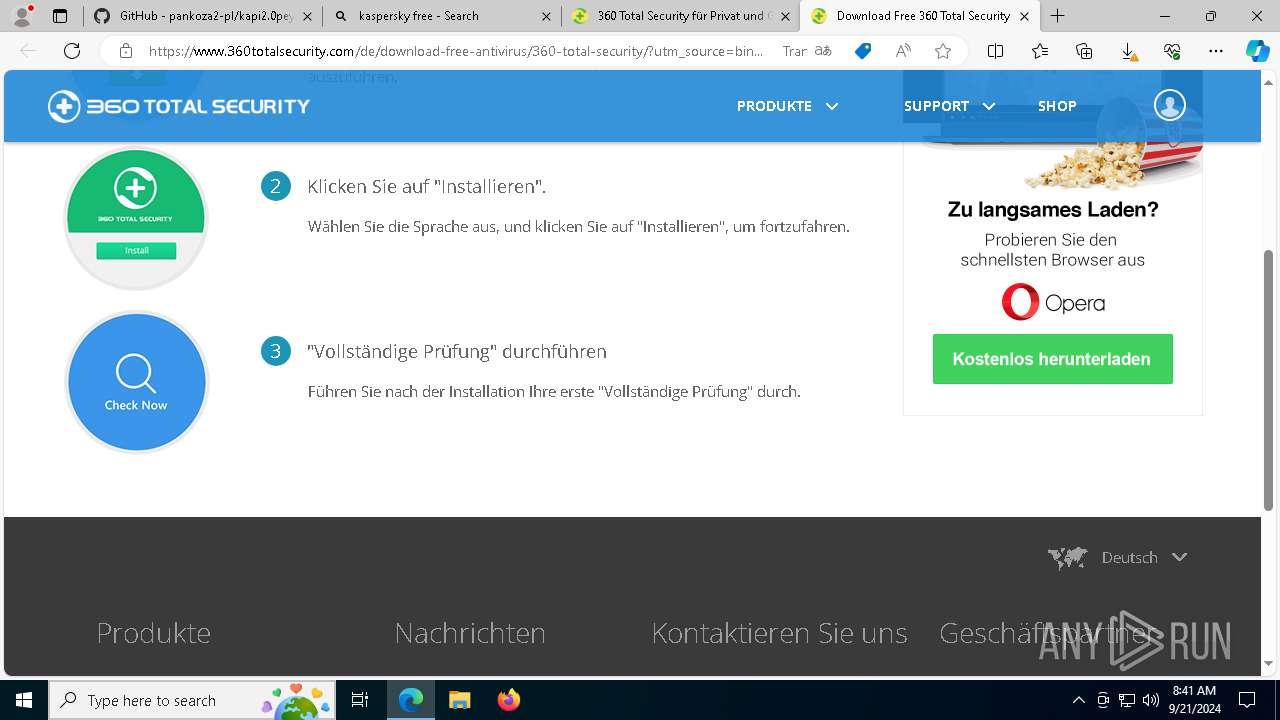
Task: View site information lock icon
Action: 126,51
